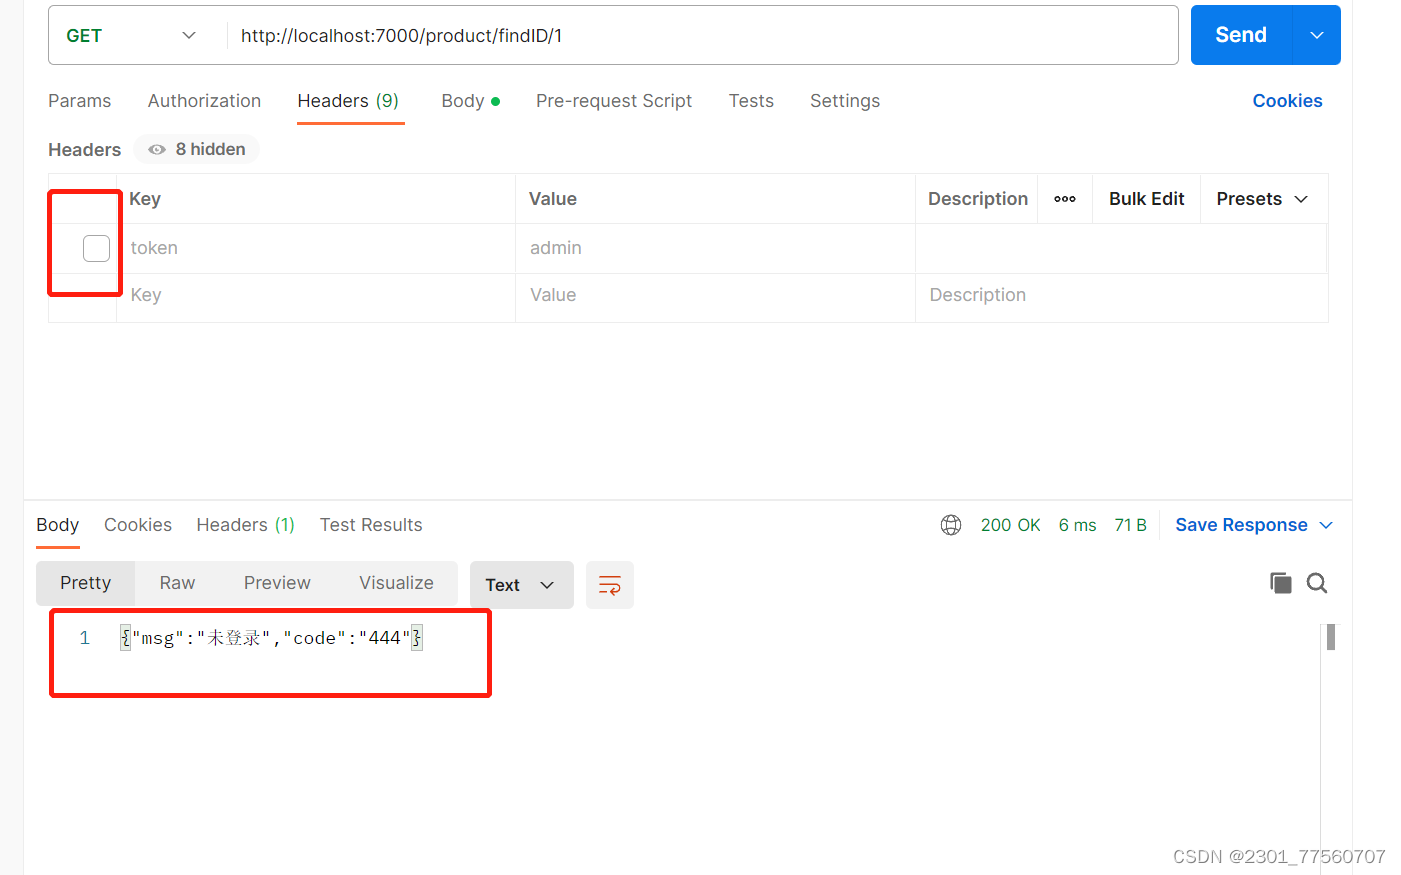Screen dimensions: 1401x875
Task: Expand the Presets dropdown
Action: coord(1262,199)
